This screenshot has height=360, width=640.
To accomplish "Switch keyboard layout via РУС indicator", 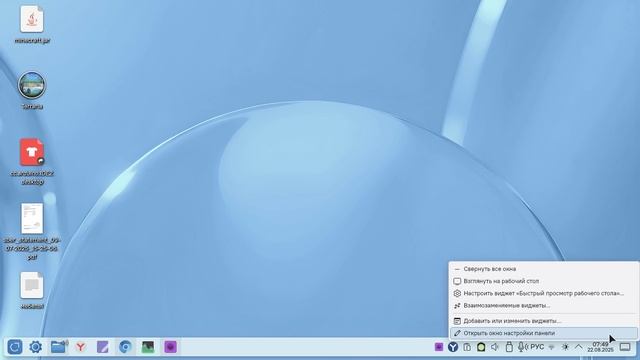I will [x=537, y=347].
